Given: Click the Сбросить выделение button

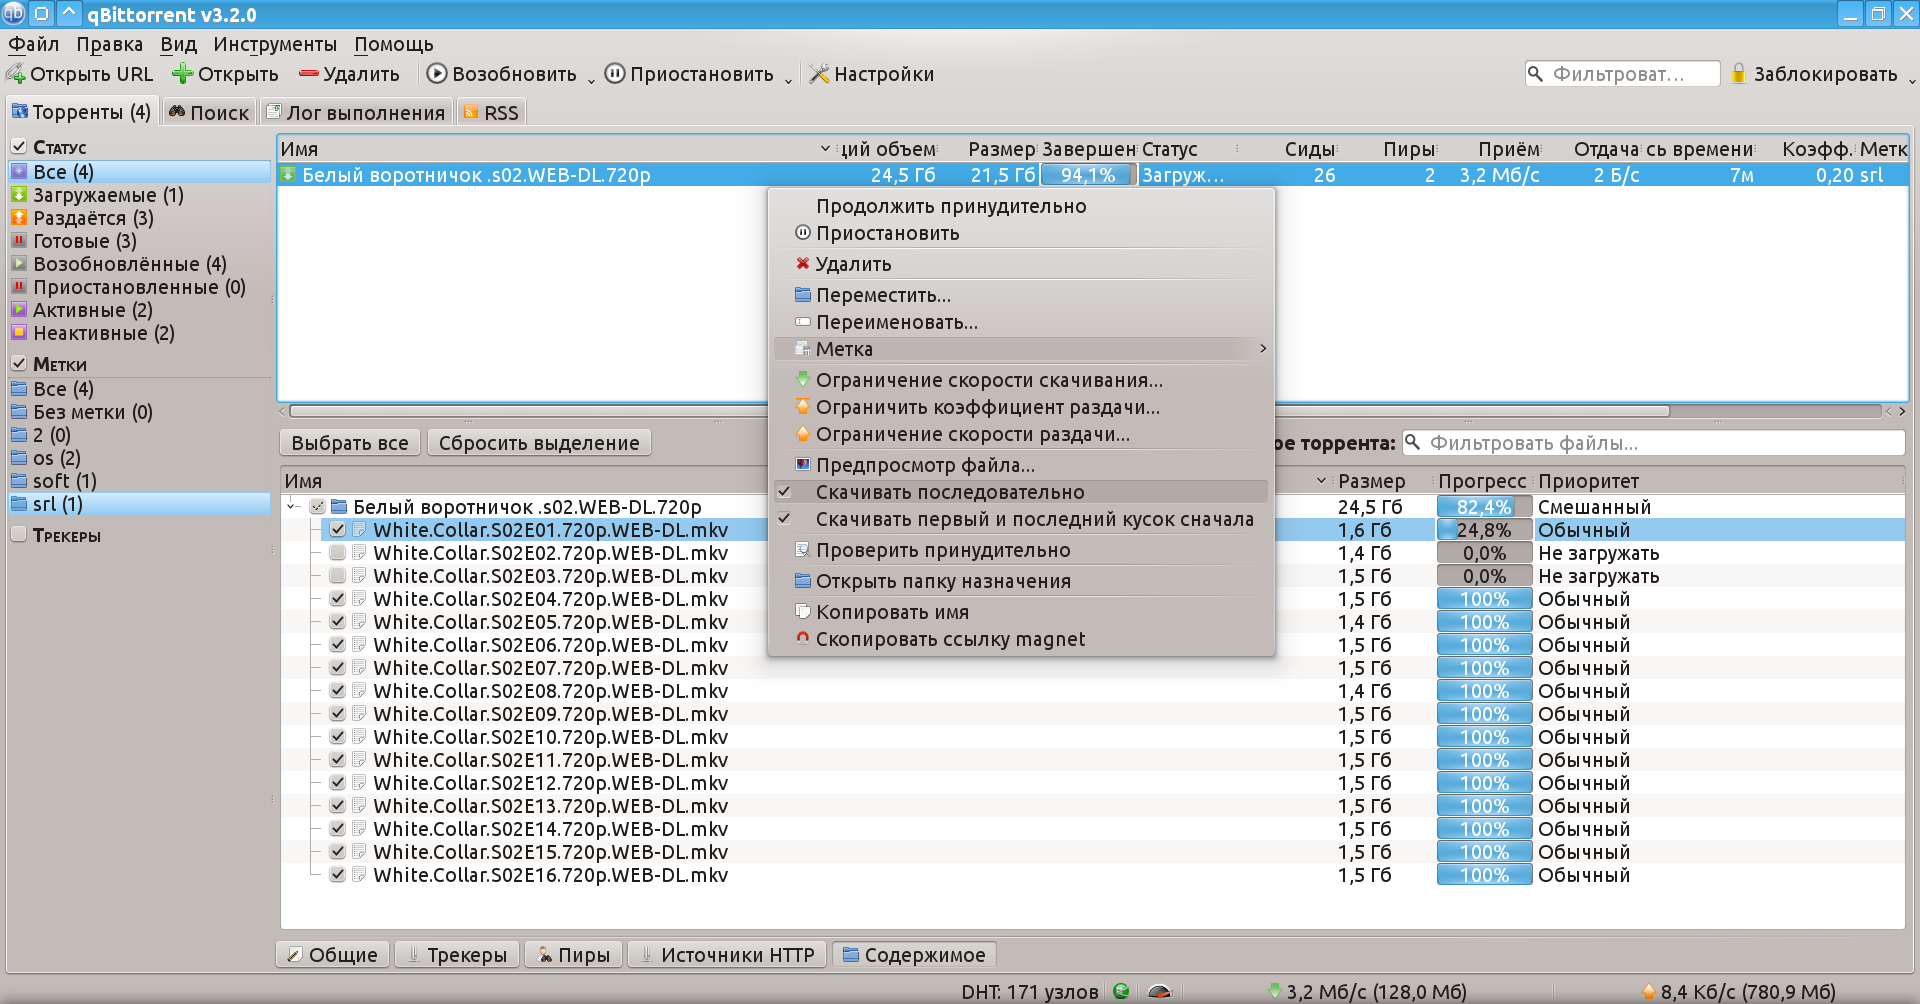Looking at the screenshot, I should (x=539, y=443).
